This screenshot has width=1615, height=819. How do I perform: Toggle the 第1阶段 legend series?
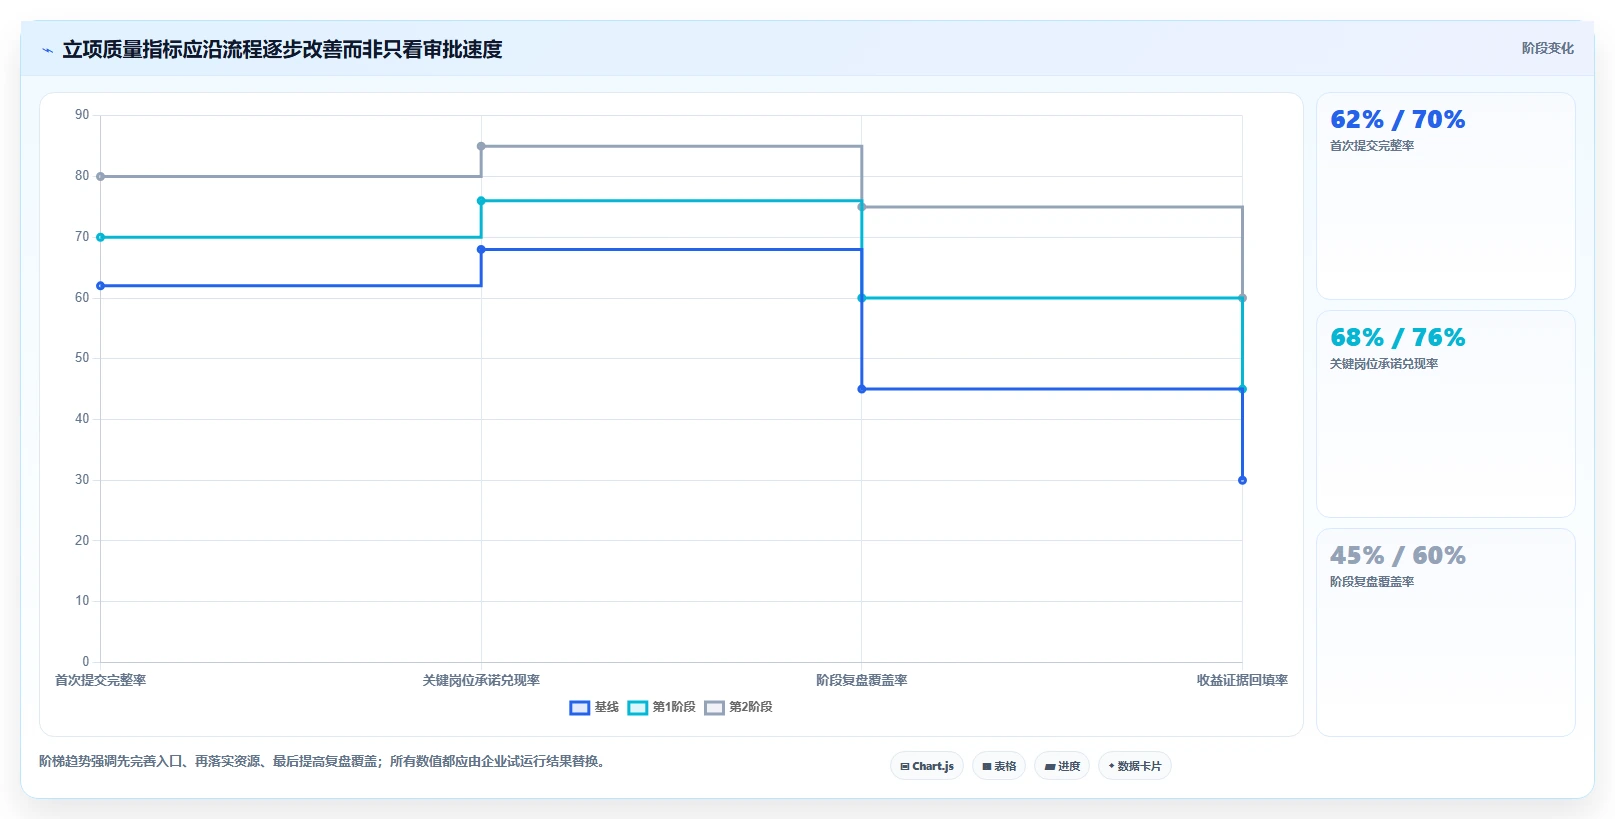tap(661, 707)
